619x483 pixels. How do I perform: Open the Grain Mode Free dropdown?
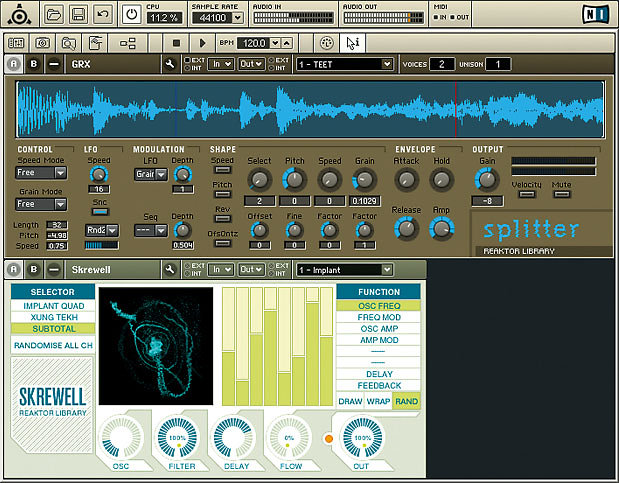pyautogui.click(x=41, y=204)
